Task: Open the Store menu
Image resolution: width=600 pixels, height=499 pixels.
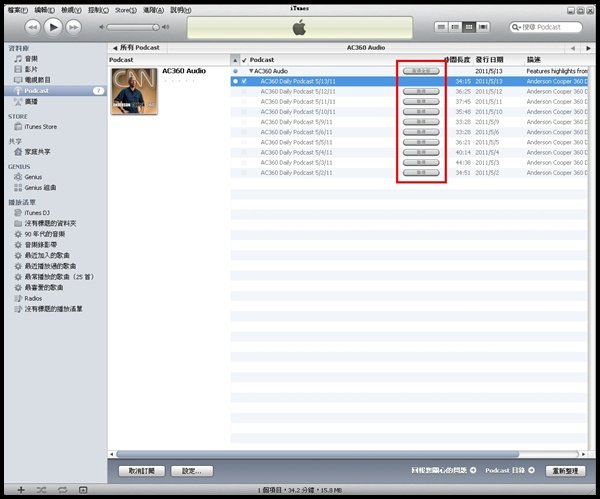Action: (x=126, y=10)
